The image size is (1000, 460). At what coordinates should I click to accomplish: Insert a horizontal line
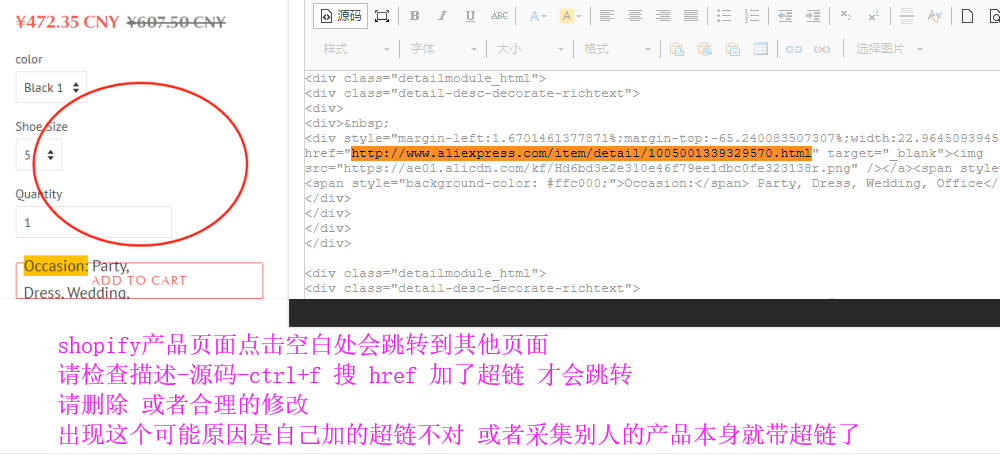pyautogui.click(x=907, y=16)
